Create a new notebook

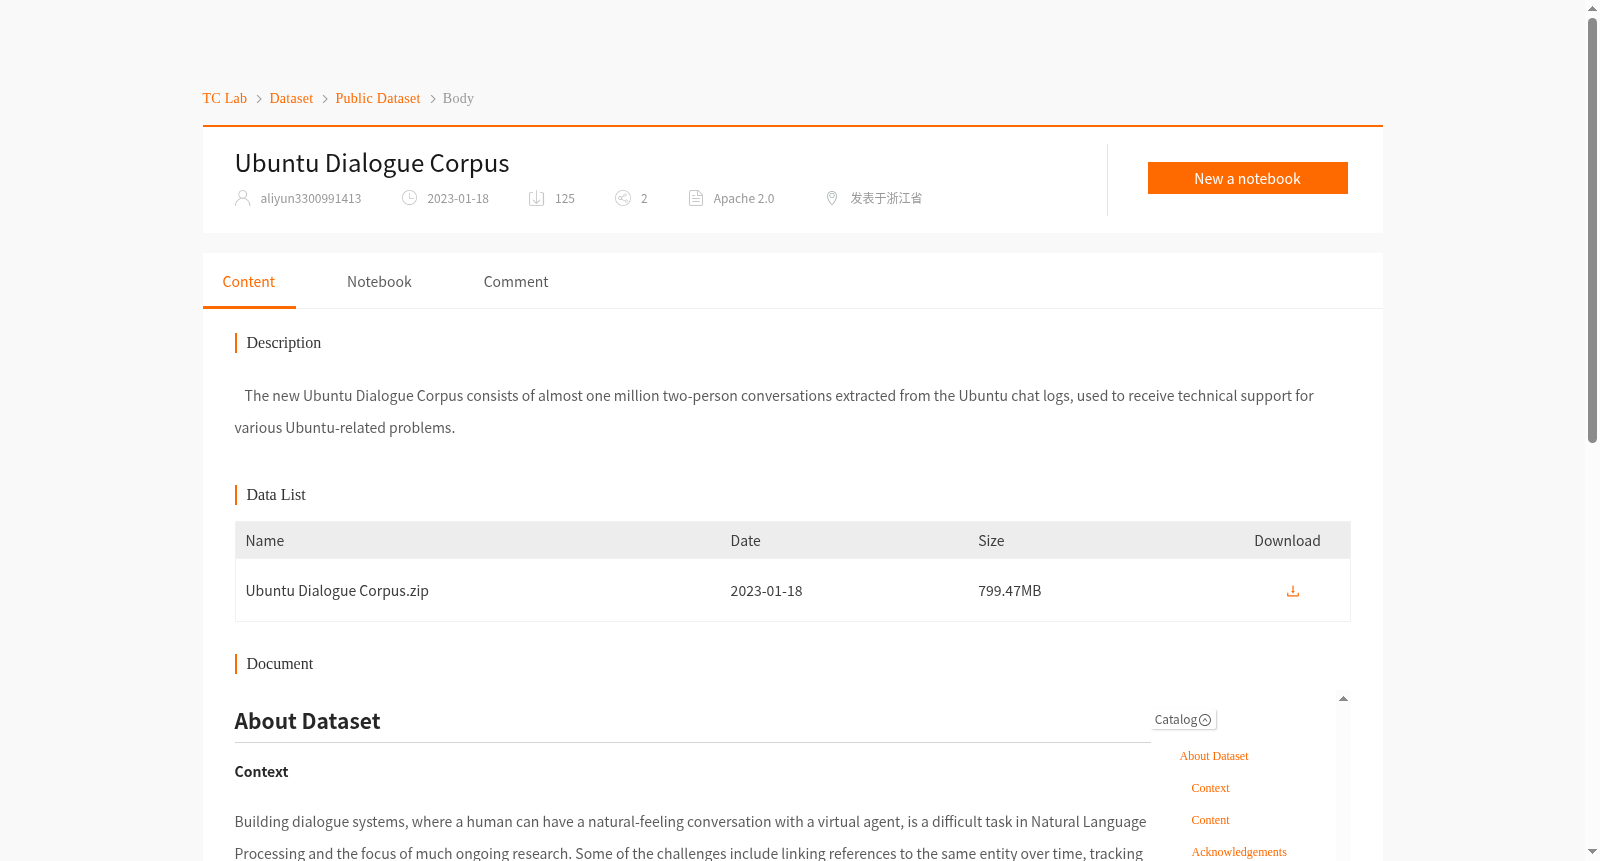click(x=1247, y=178)
